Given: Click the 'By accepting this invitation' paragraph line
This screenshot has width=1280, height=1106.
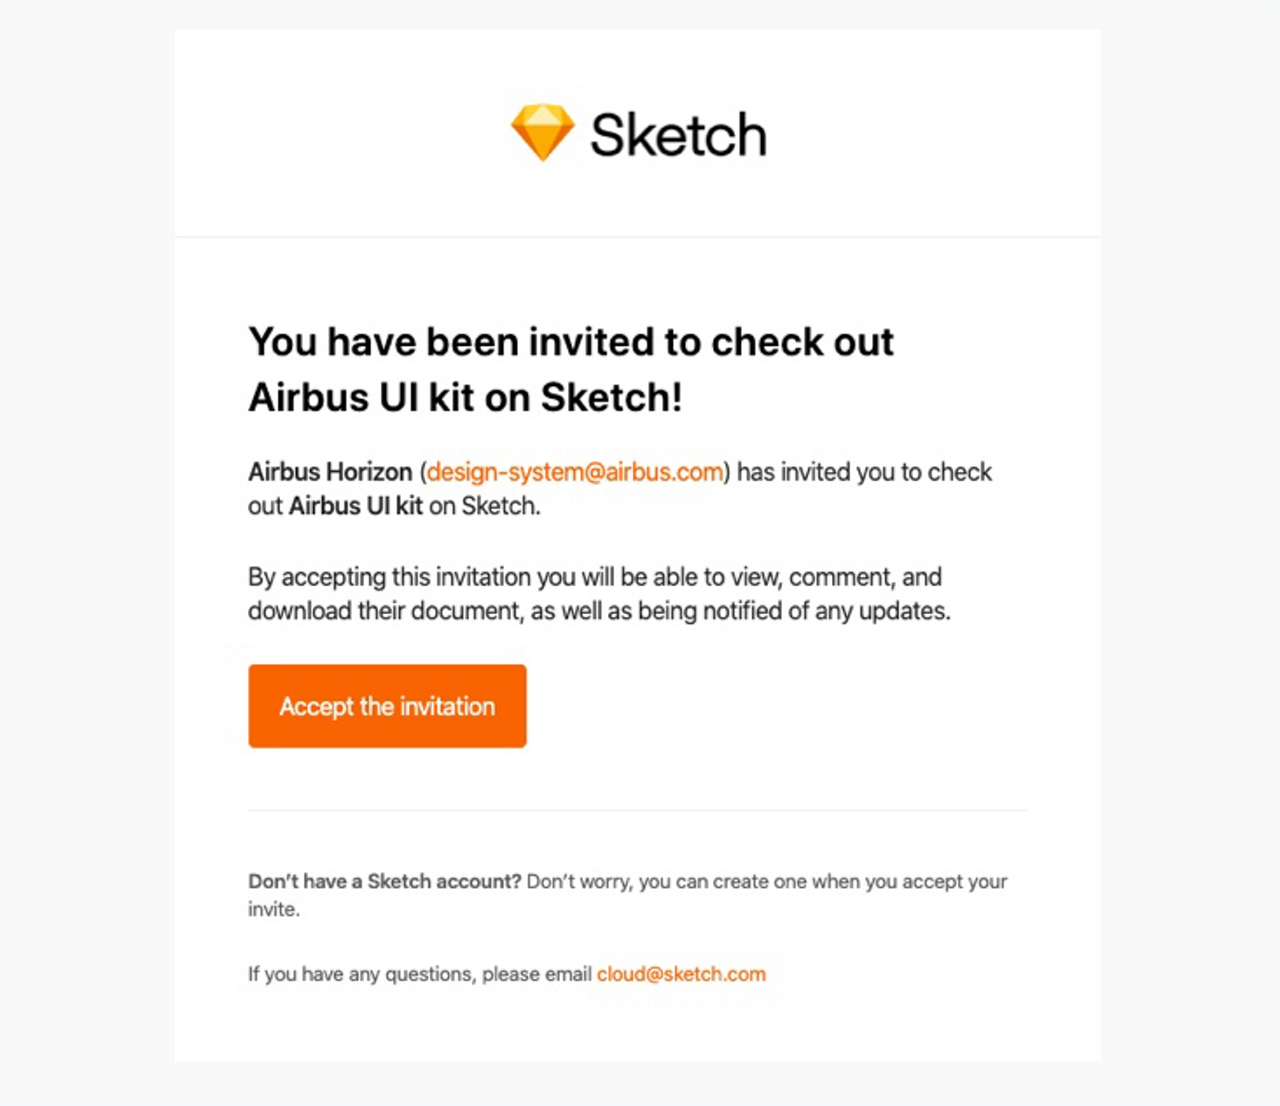Looking at the screenshot, I should coord(594,577).
